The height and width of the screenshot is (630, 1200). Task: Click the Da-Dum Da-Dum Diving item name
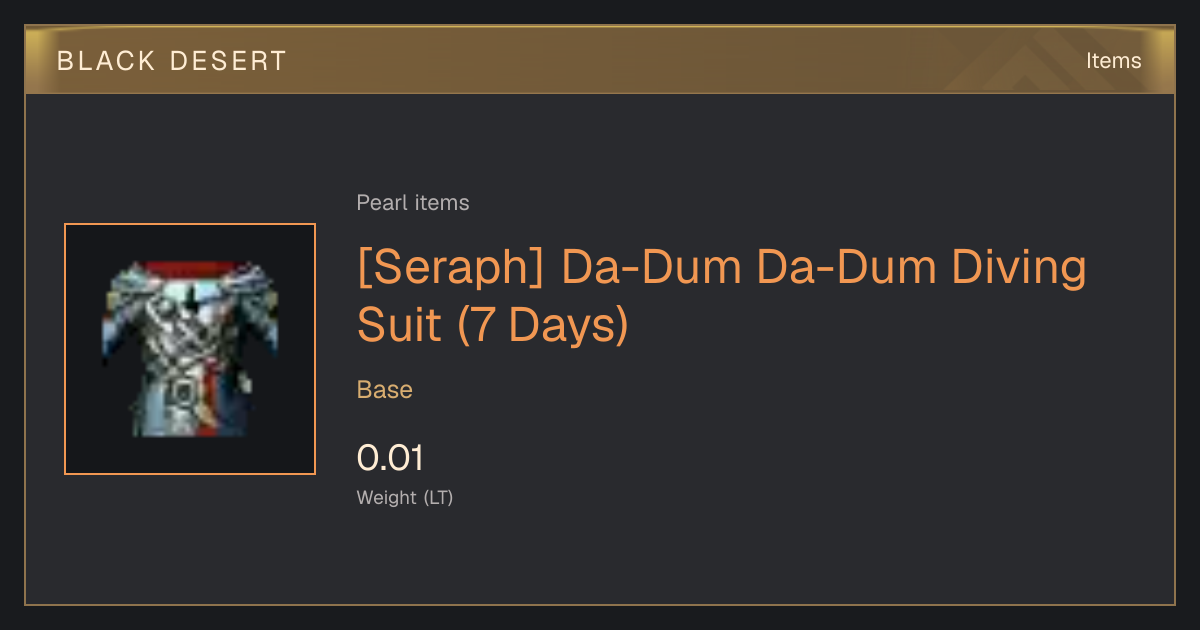(x=823, y=268)
